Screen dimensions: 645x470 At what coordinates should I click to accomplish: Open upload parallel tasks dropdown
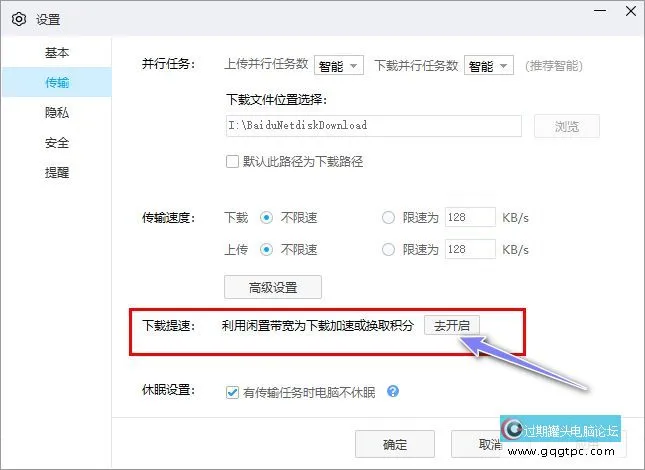[x=339, y=66]
